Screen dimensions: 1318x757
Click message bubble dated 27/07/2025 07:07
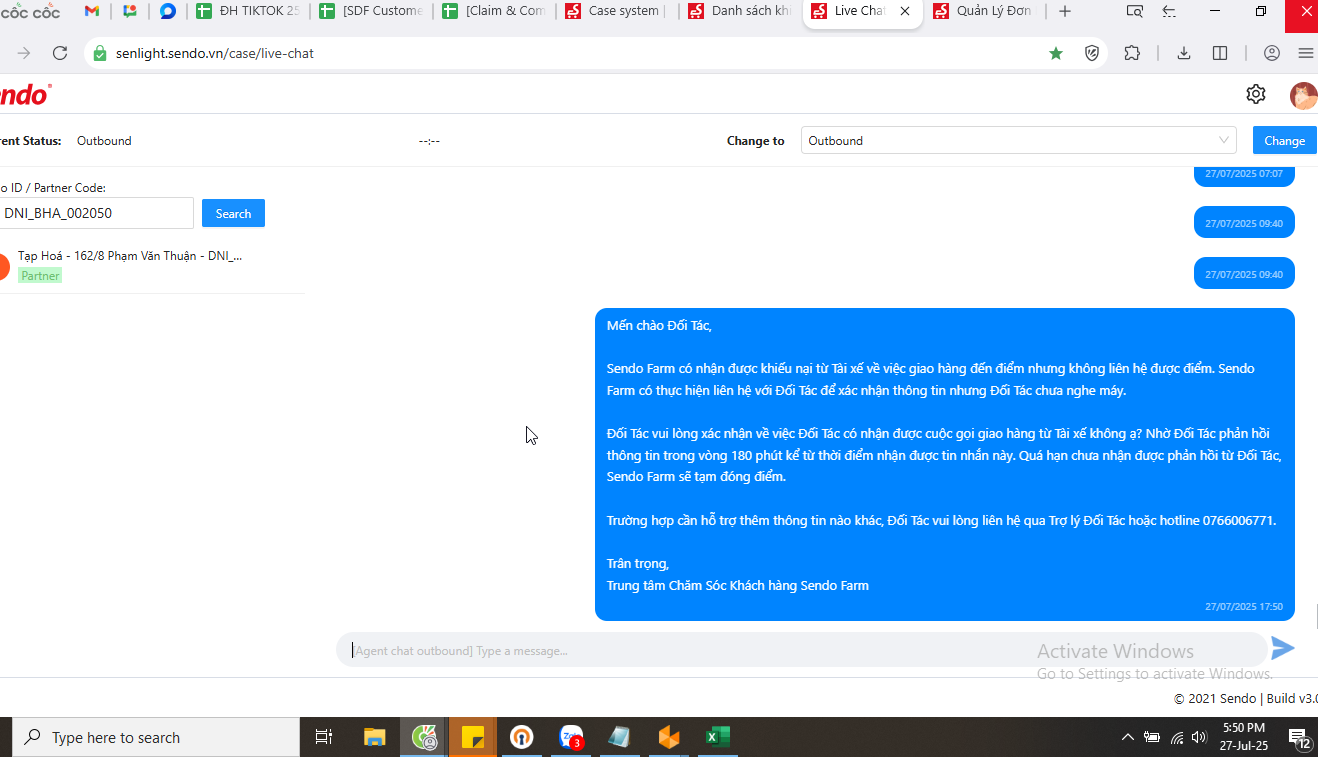[x=1244, y=174]
